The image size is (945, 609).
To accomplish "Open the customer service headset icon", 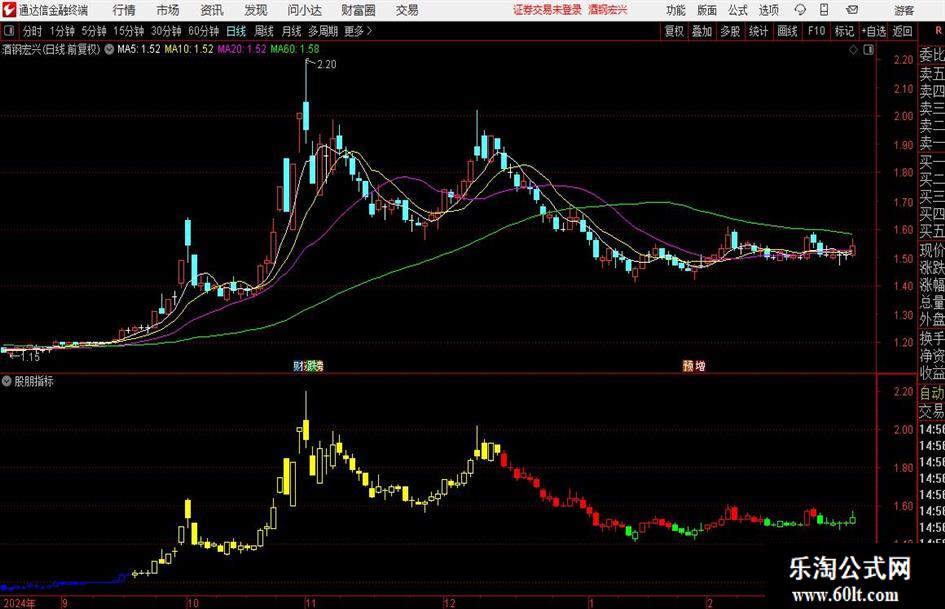I will [800, 10].
